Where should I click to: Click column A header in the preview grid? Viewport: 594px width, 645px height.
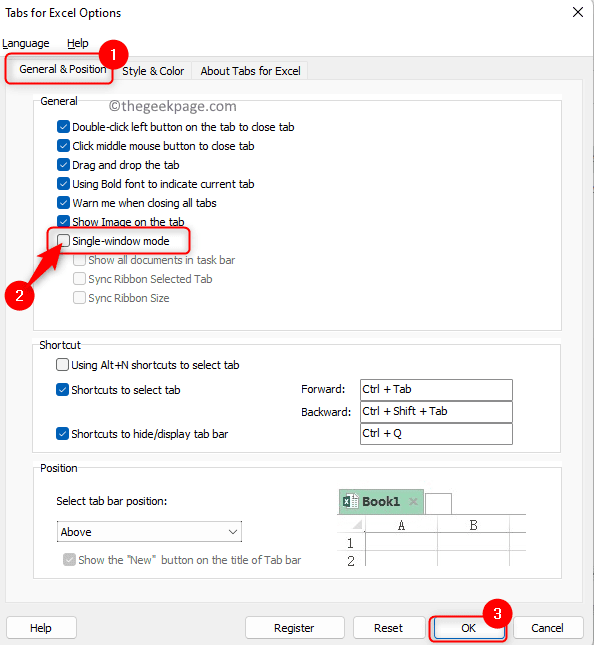click(401, 525)
